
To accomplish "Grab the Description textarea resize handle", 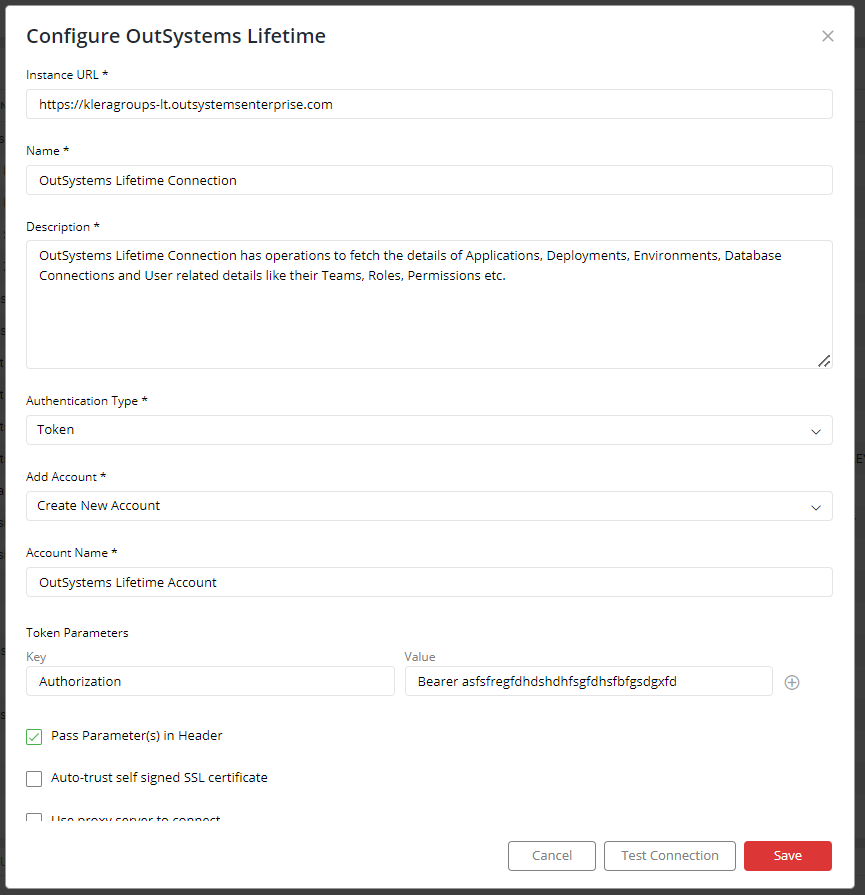I will [x=823, y=361].
